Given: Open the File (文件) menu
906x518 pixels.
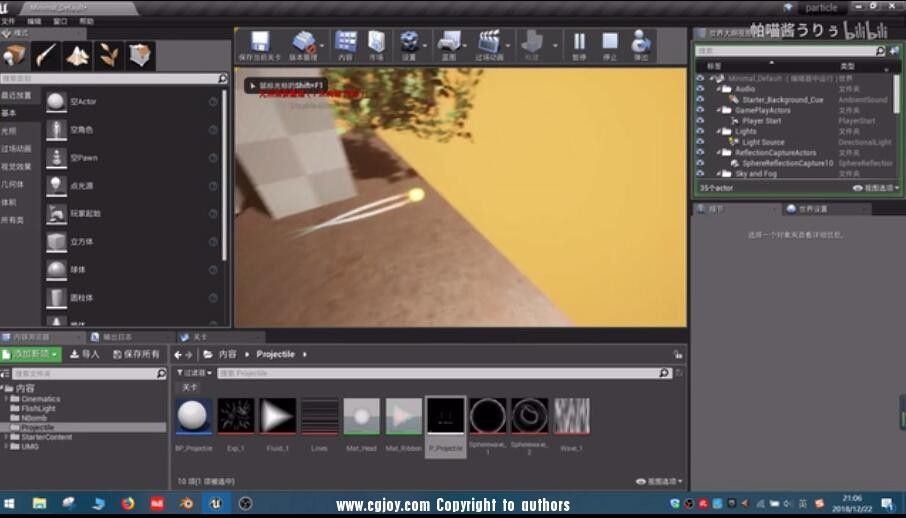Looking at the screenshot, I should [x=9, y=21].
